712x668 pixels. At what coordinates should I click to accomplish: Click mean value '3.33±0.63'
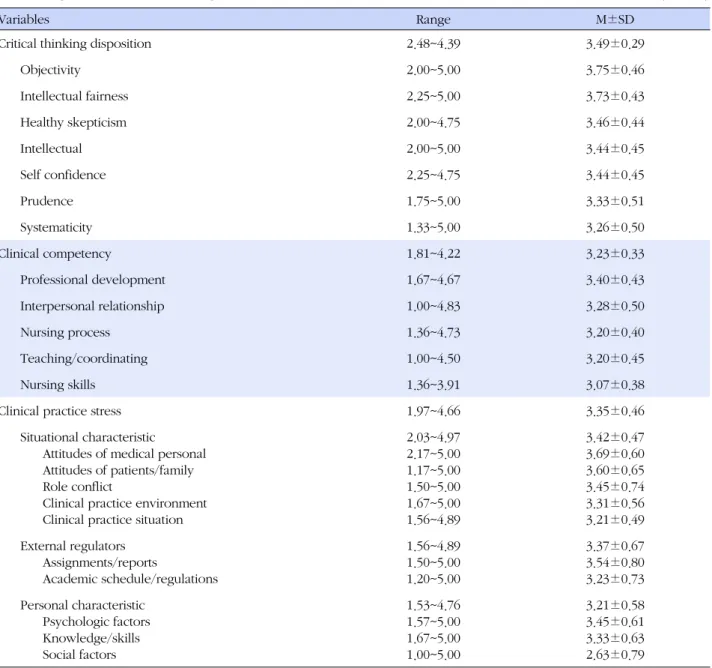(615, 638)
